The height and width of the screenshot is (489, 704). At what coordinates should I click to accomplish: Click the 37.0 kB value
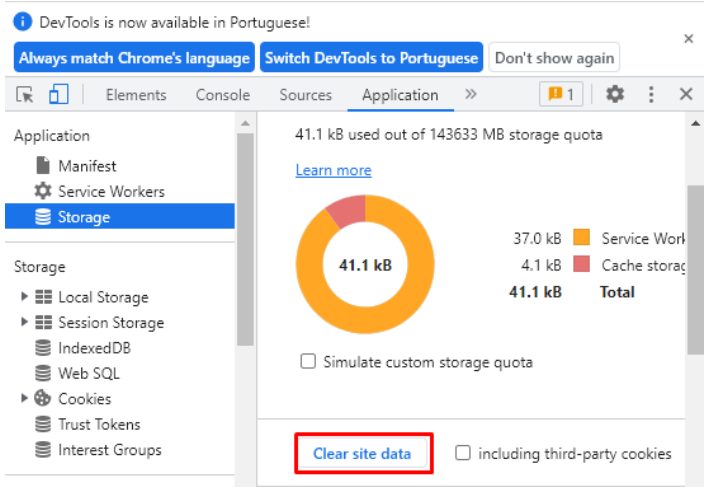pos(537,238)
